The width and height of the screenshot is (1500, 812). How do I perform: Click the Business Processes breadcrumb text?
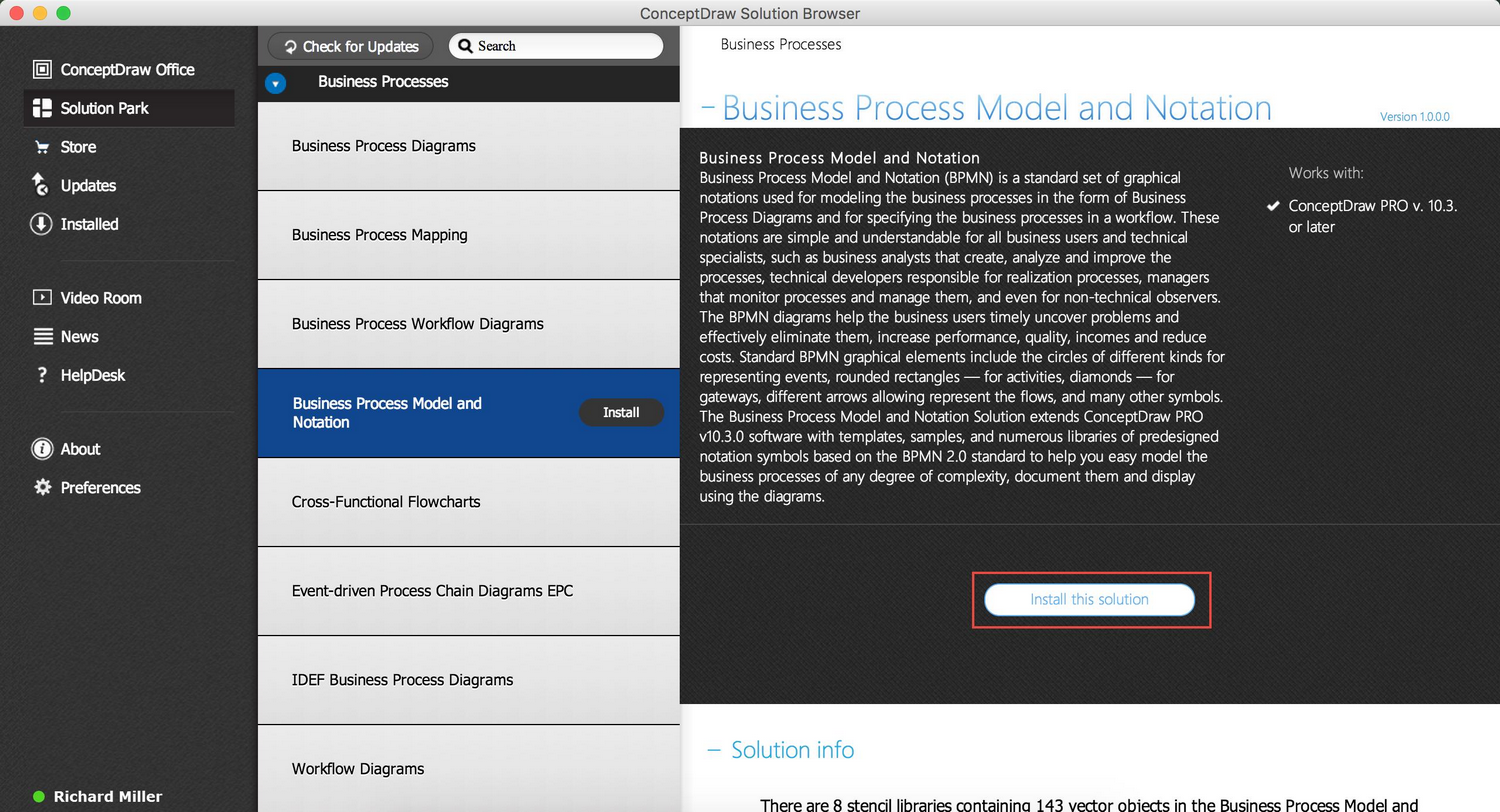781,44
